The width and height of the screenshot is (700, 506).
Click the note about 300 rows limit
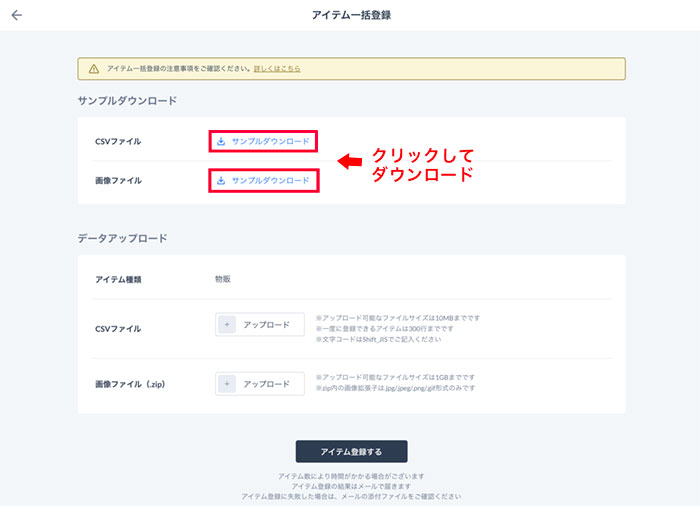384,329
